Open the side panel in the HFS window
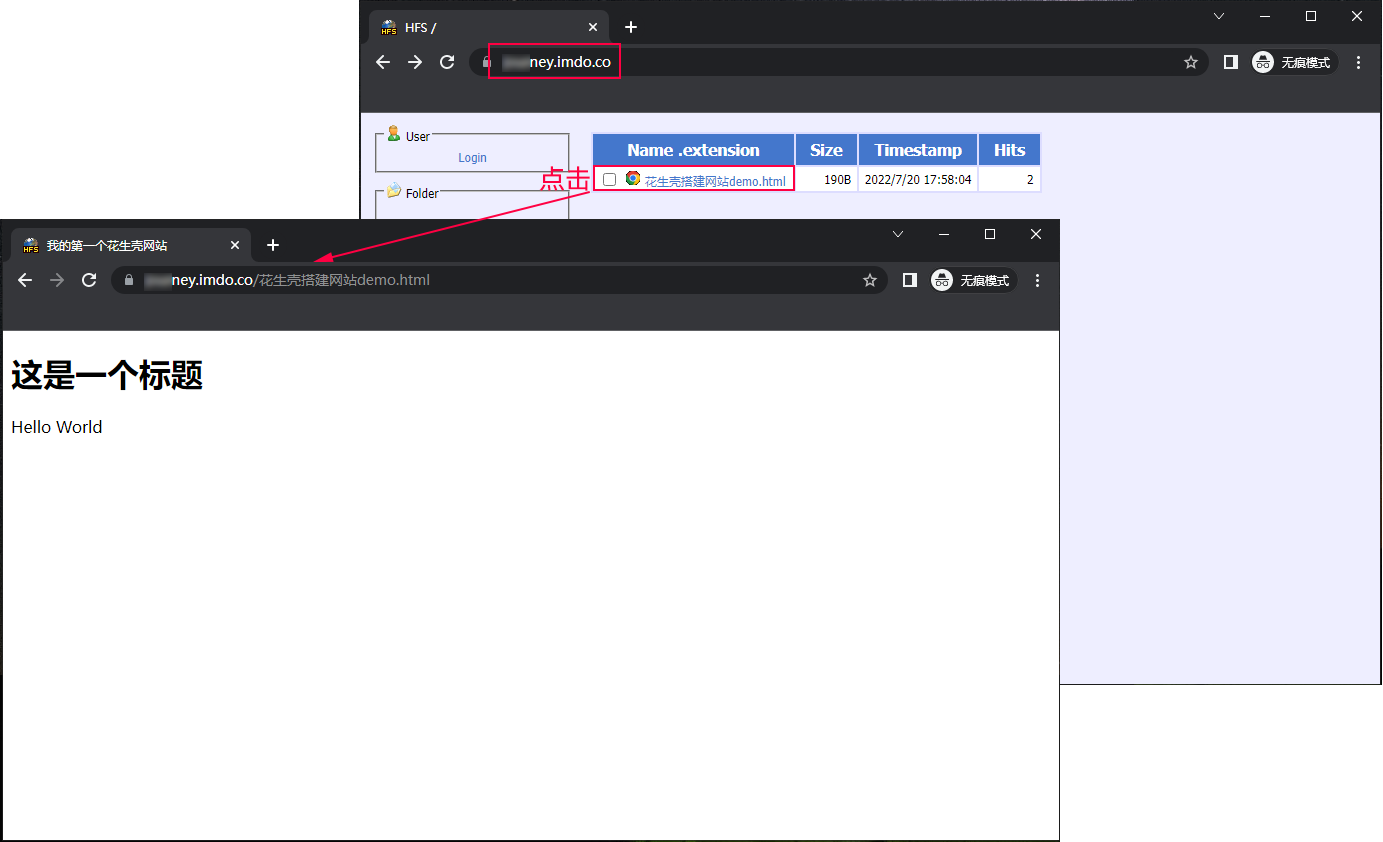This screenshot has width=1383, height=842. coord(1230,62)
